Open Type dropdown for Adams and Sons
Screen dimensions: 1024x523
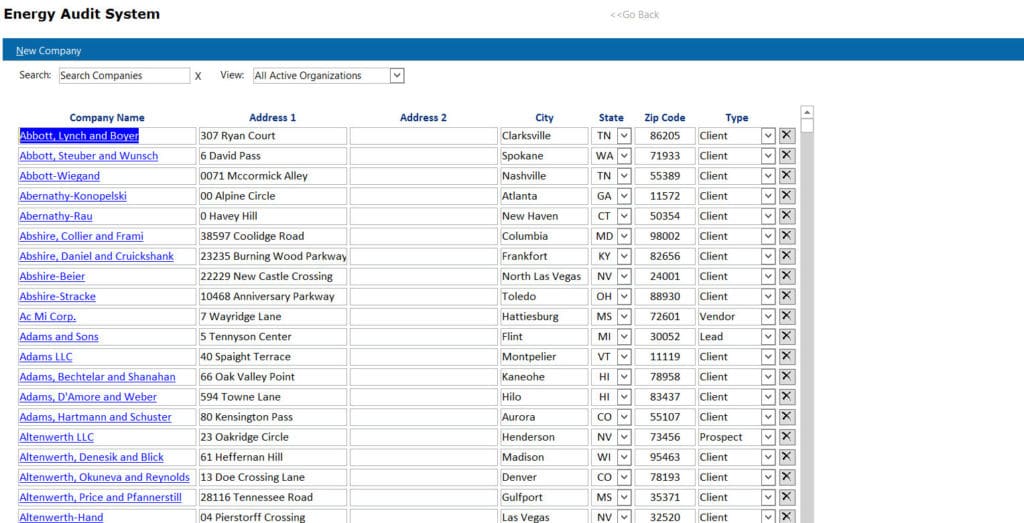coord(769,337)
